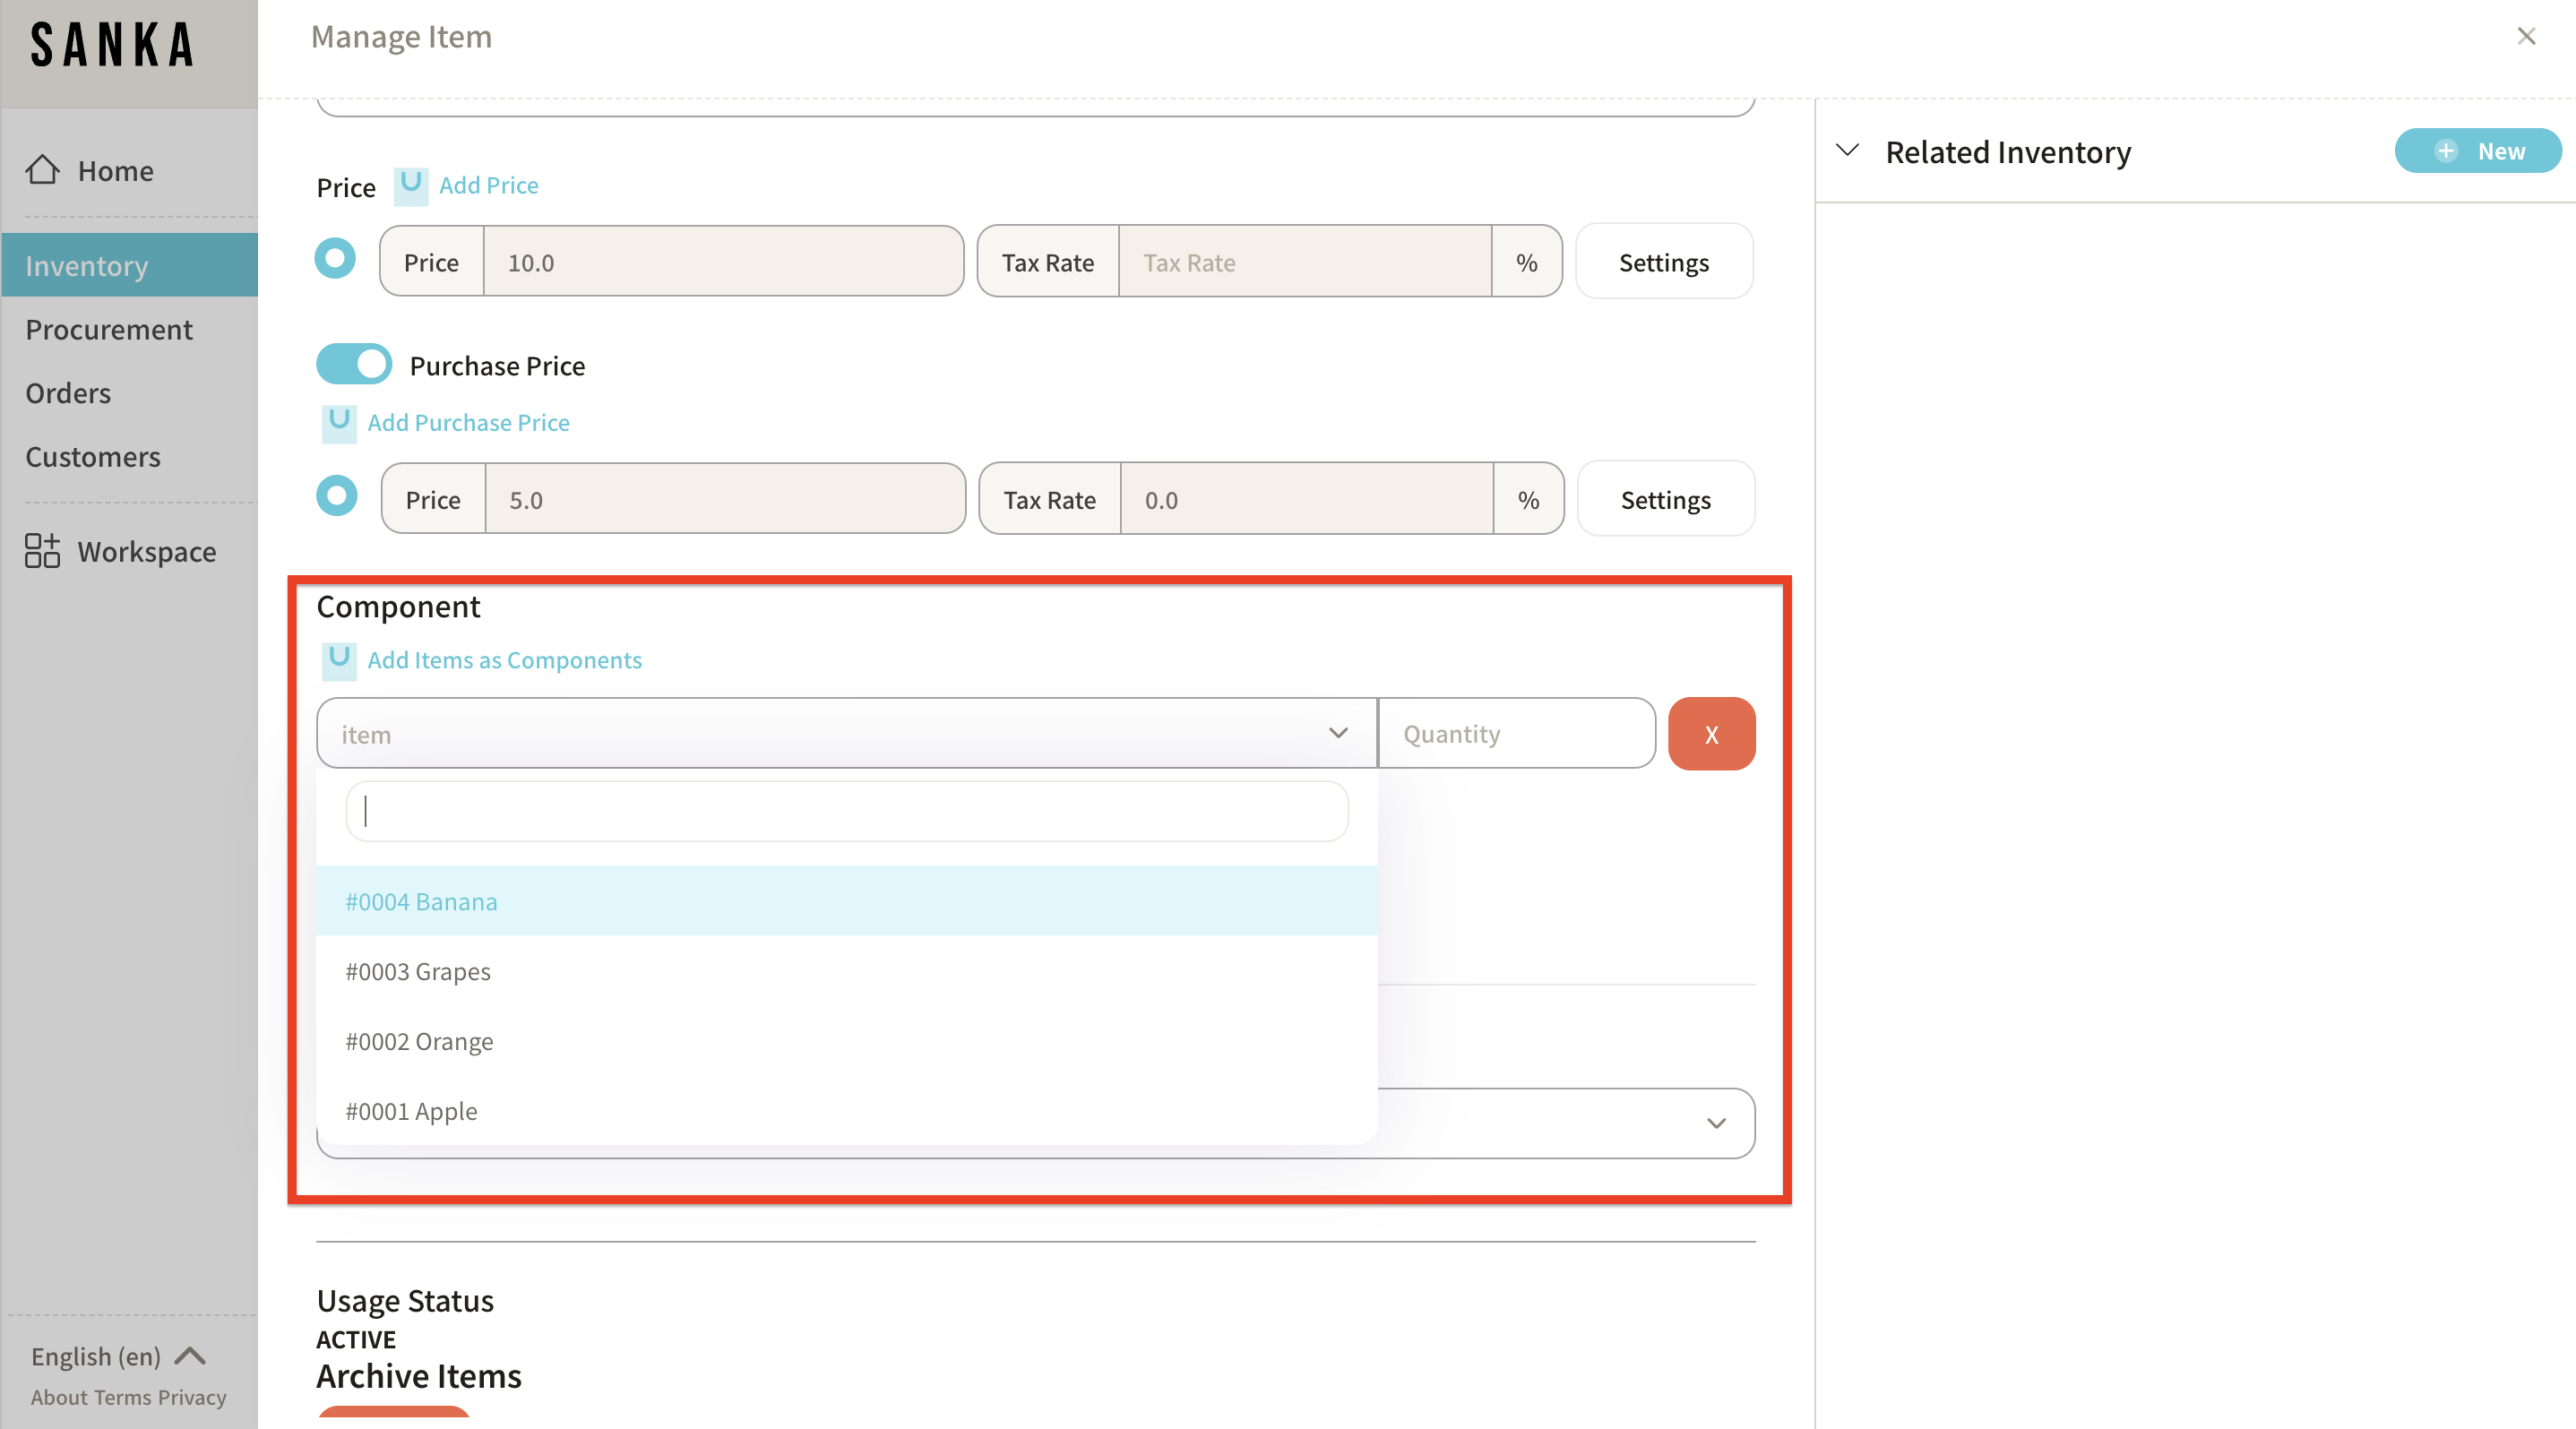This screenshot has width=2576, height=1429.
Task: Open Settings for the purchase price row
Action: click(1665, 499)
